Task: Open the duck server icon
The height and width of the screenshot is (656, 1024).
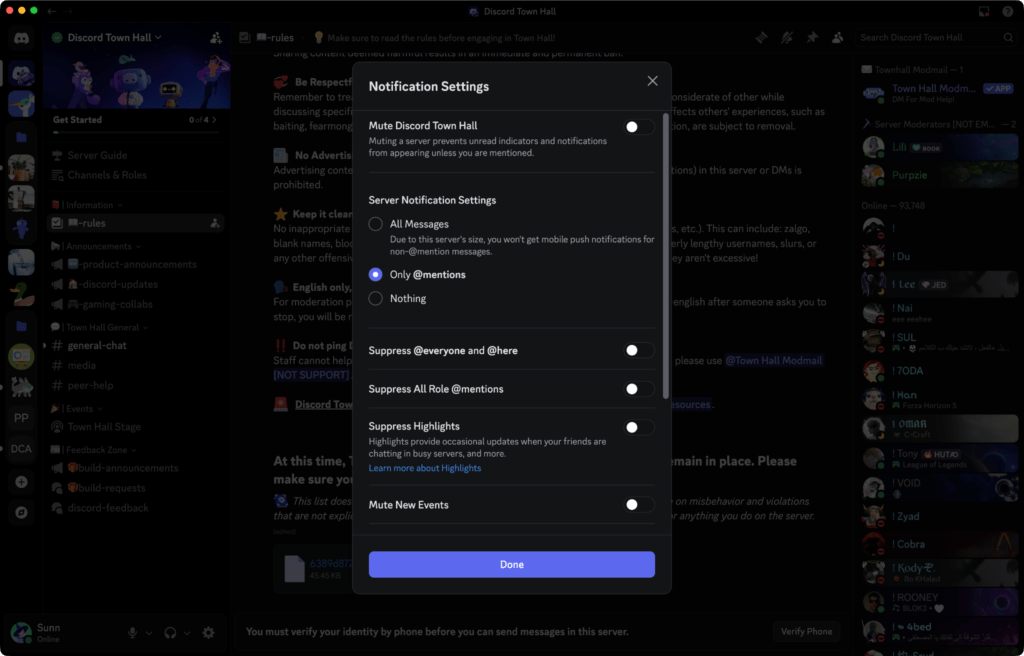Action: (22, 294)
